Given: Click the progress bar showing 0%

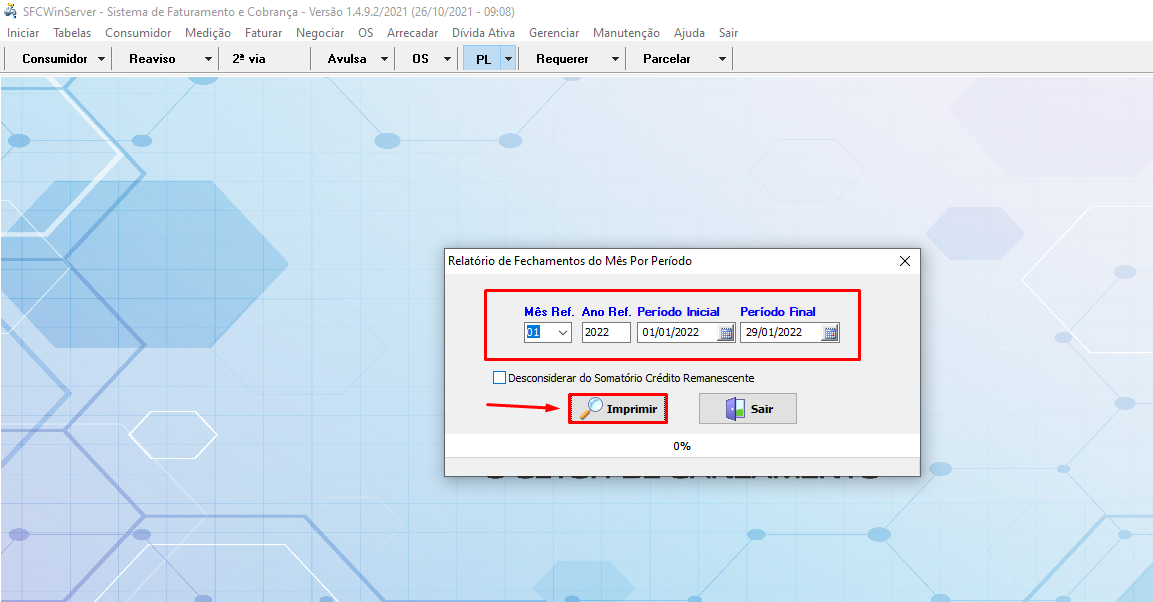Looking at the screenshot, I should [682, 446].
